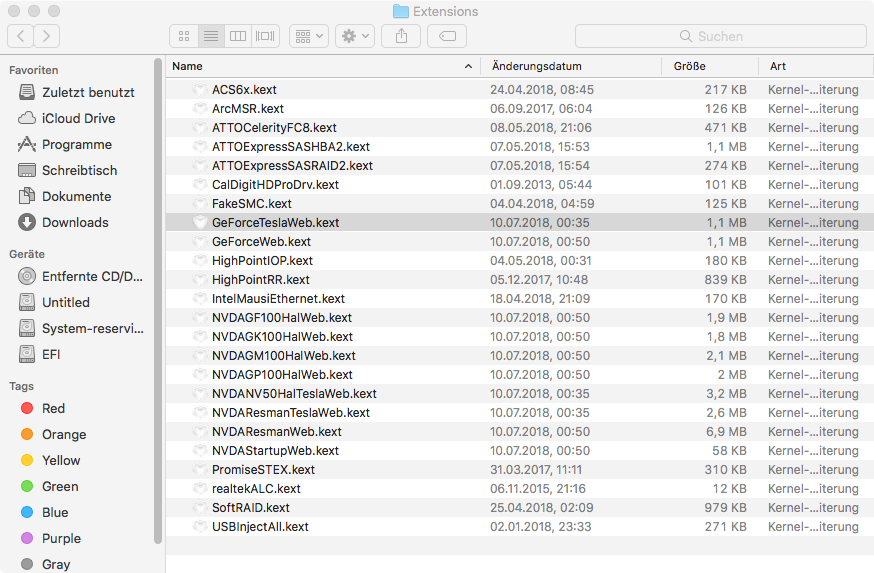Click the Extensions folder title icon
The image size is (874, 573).
(x=401, y=11)
